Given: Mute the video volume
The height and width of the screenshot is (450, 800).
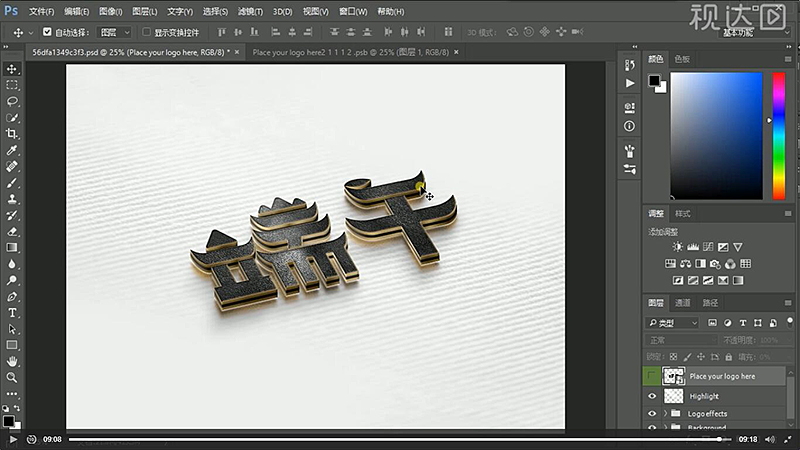Looking at the screenshot, I should tap(770, 439).
